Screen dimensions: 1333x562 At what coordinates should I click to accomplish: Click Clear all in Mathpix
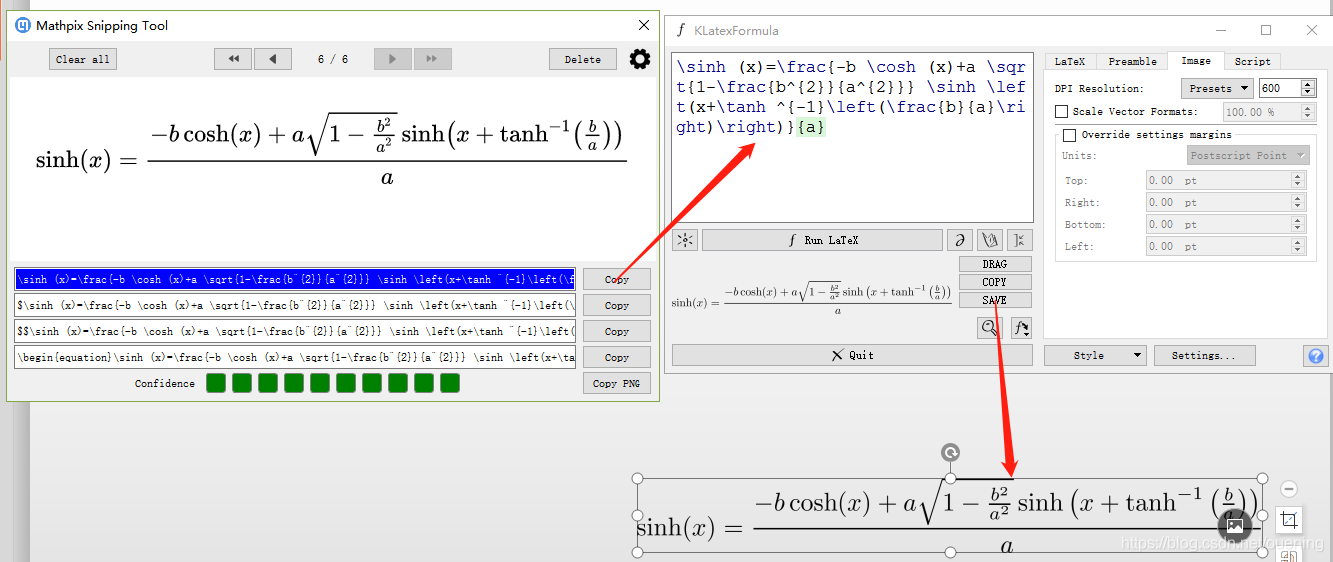(83, 59)
